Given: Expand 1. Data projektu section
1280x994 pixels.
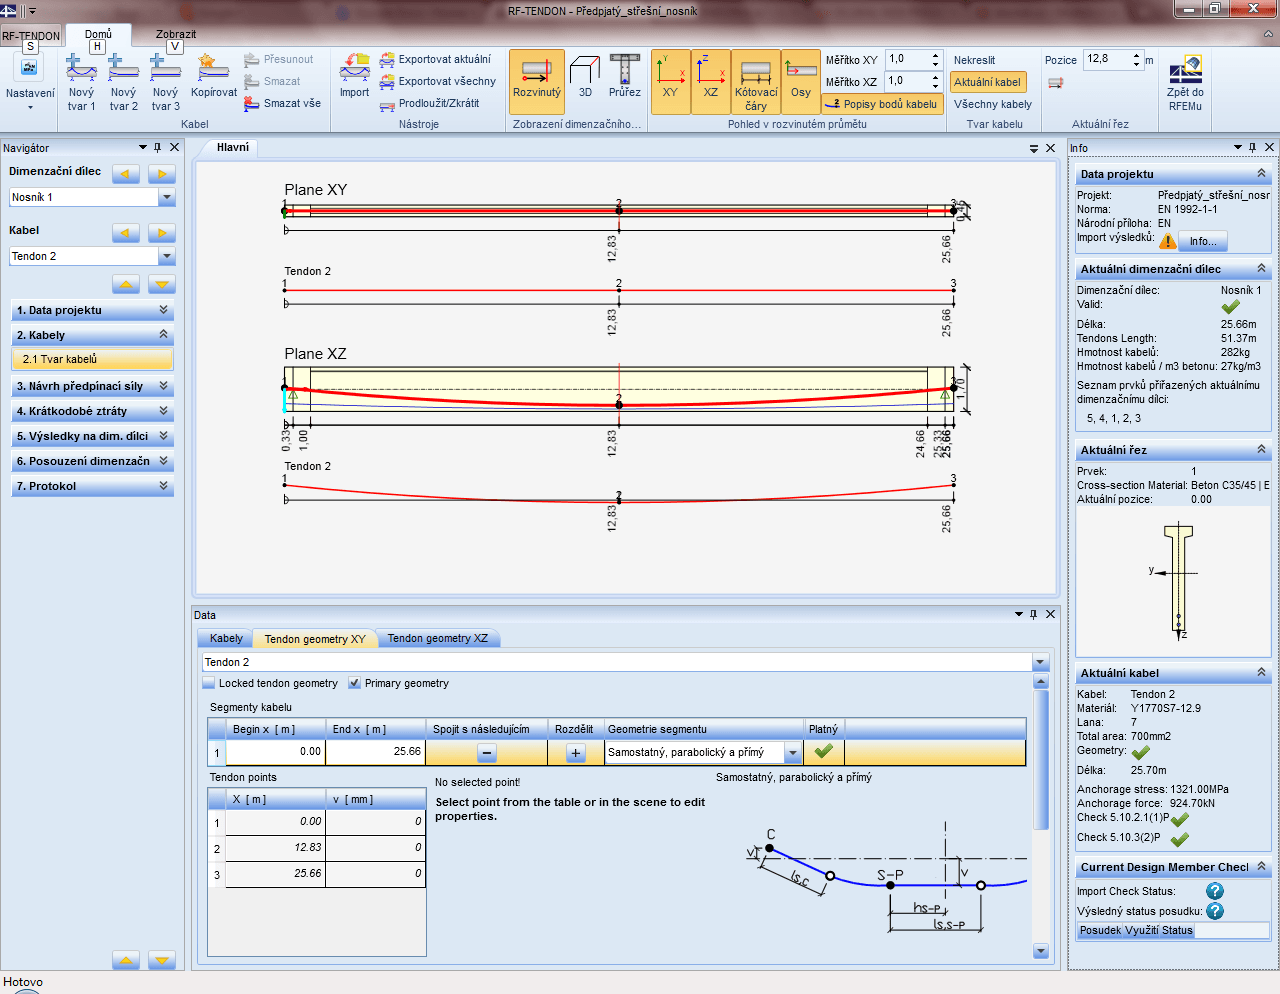Looking at the screenshot, I should (x=92, y=310).
